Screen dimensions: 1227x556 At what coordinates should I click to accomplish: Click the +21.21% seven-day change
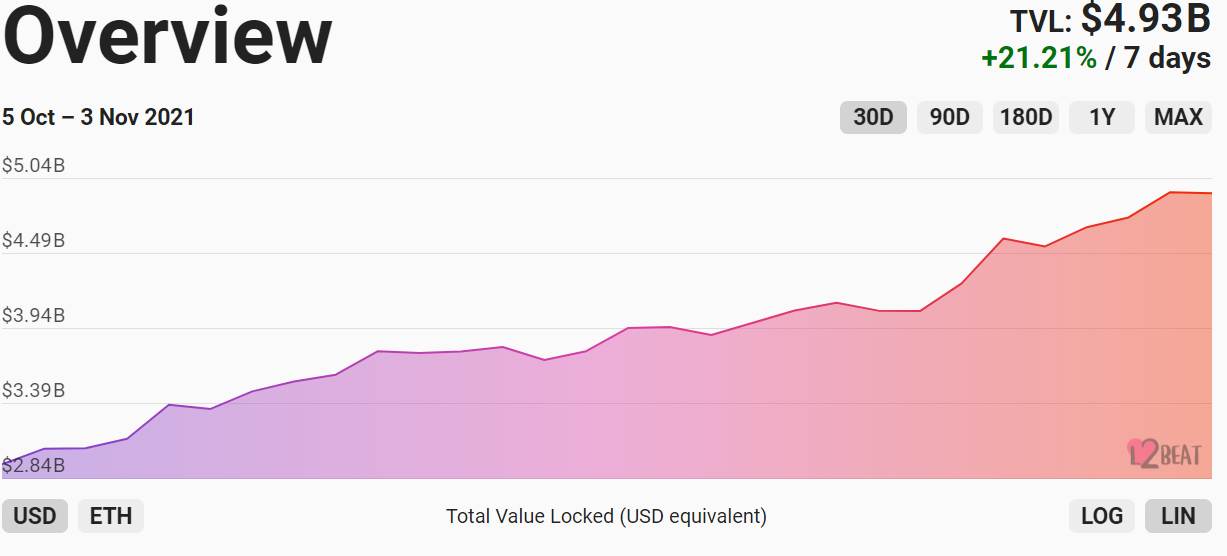[1039, 58]
